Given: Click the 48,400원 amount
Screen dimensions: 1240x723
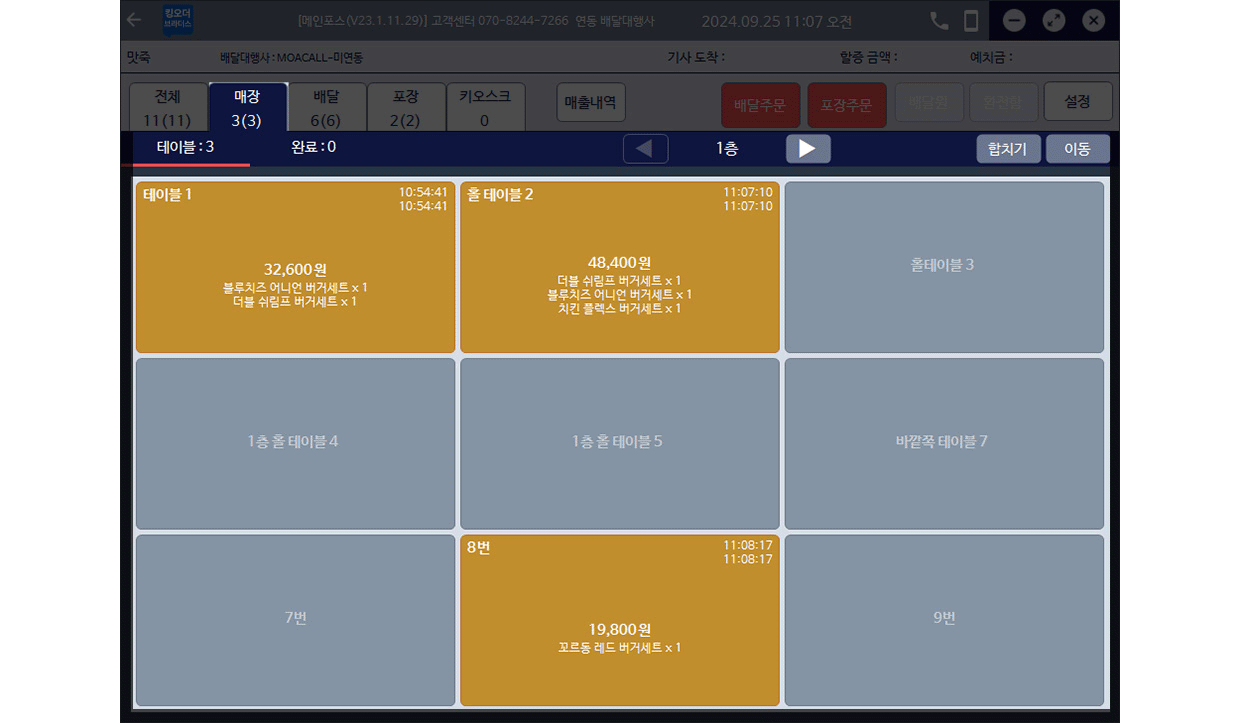Looking at the screenshot, I should point(620,263).
